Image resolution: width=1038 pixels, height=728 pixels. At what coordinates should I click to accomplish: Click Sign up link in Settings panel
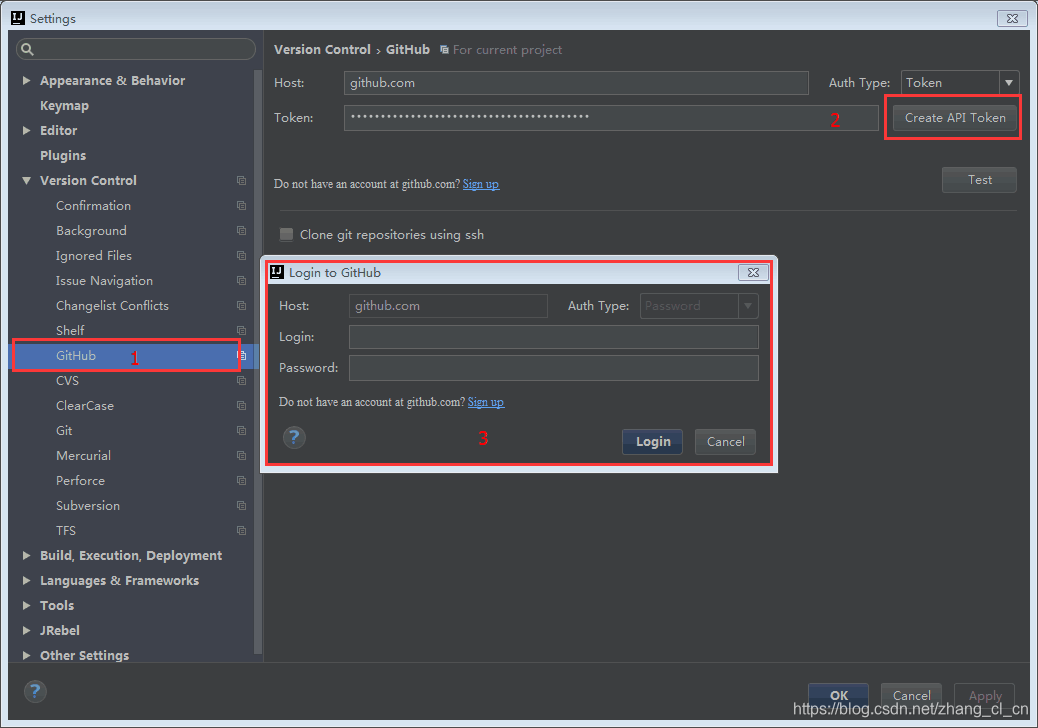tap(481, 184)
